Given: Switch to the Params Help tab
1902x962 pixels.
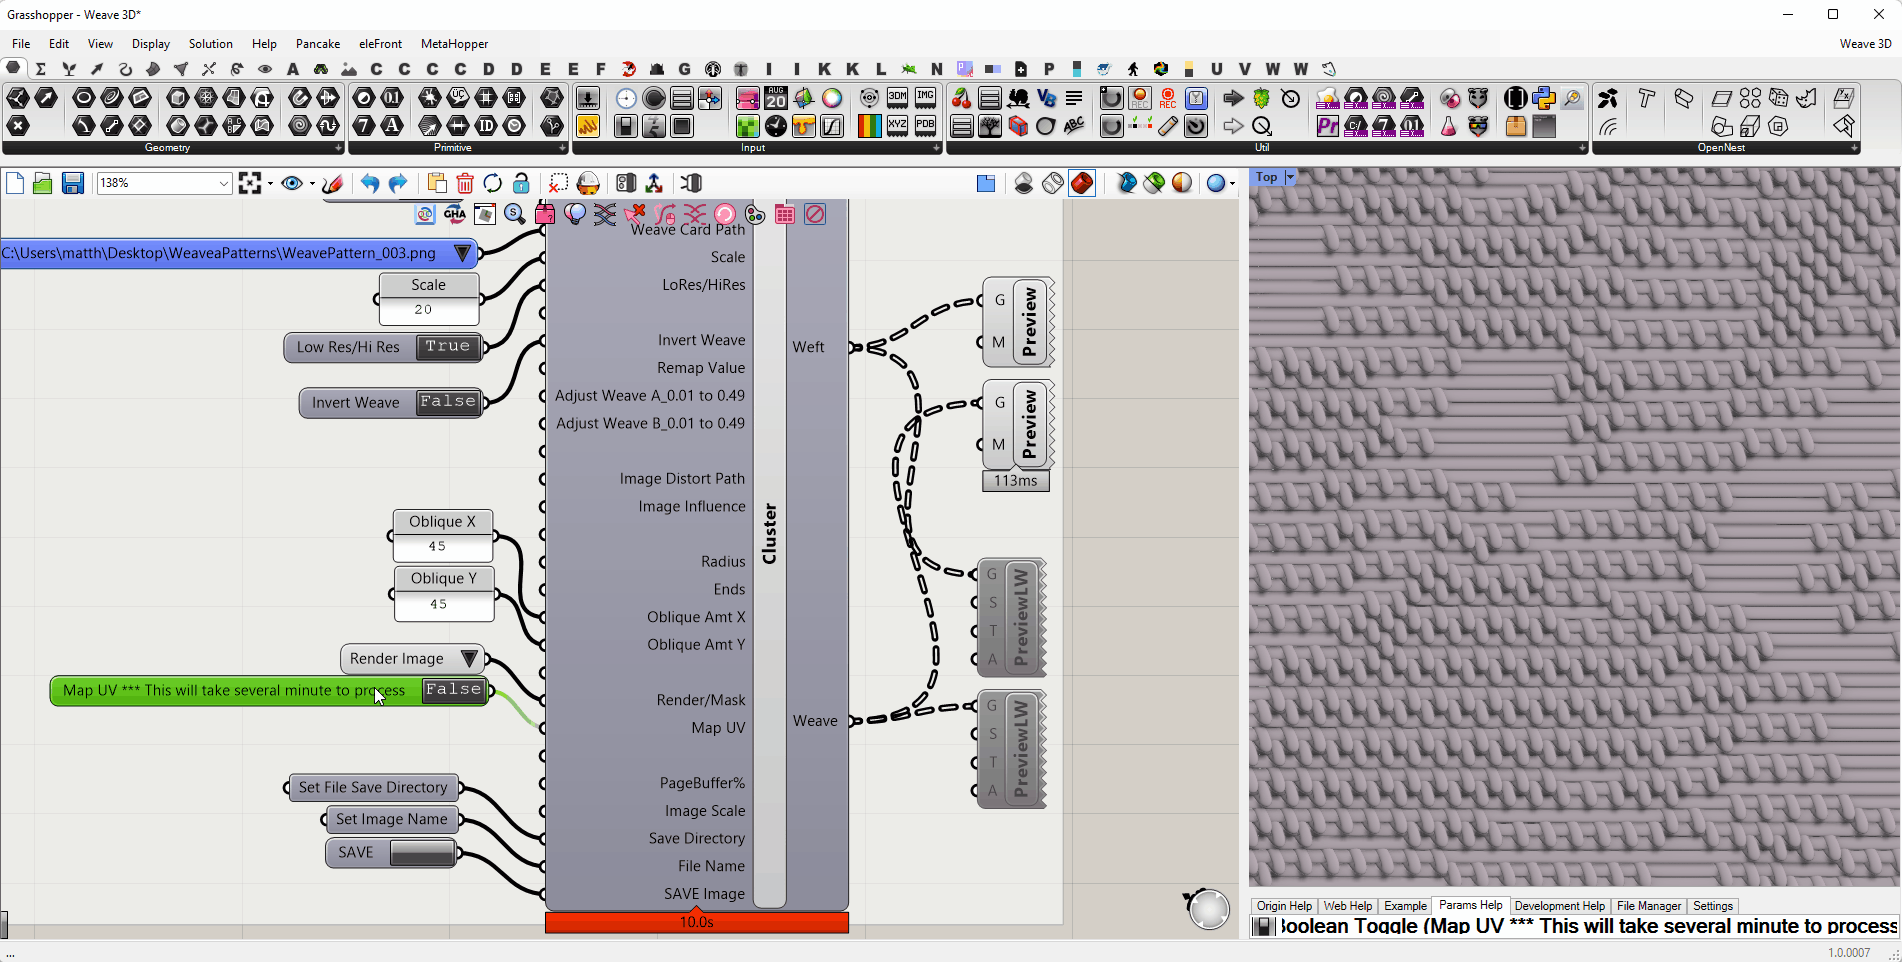Looking at the screenshot, I should [x=1470, y=905].
